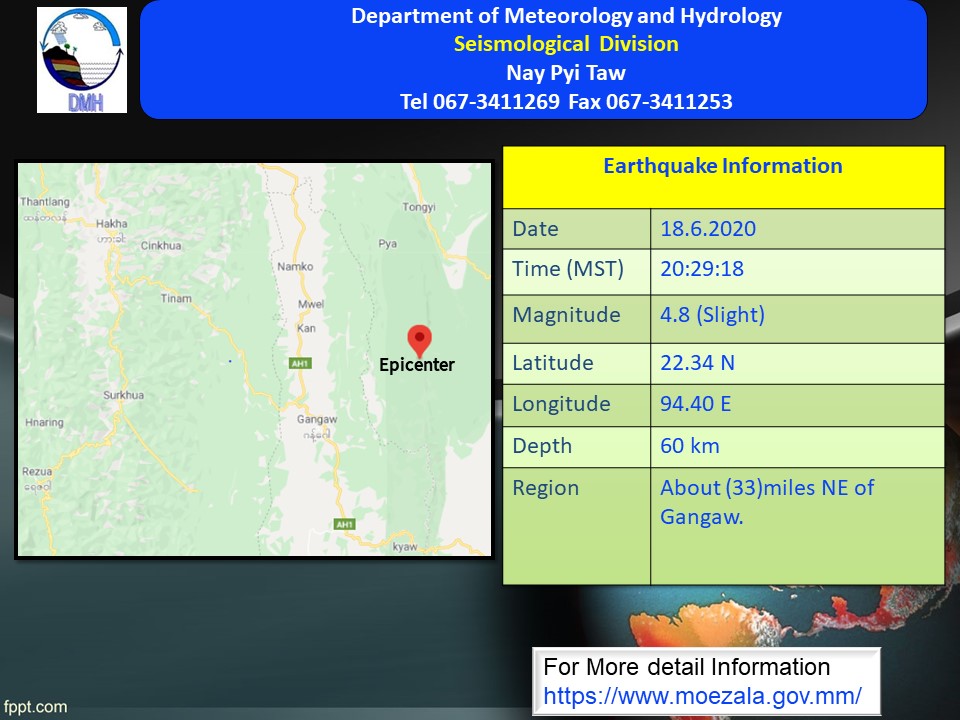The image size is (960, 720).
Task: Click the AH1 highway badge below Kan
Action: pos(299,363)
